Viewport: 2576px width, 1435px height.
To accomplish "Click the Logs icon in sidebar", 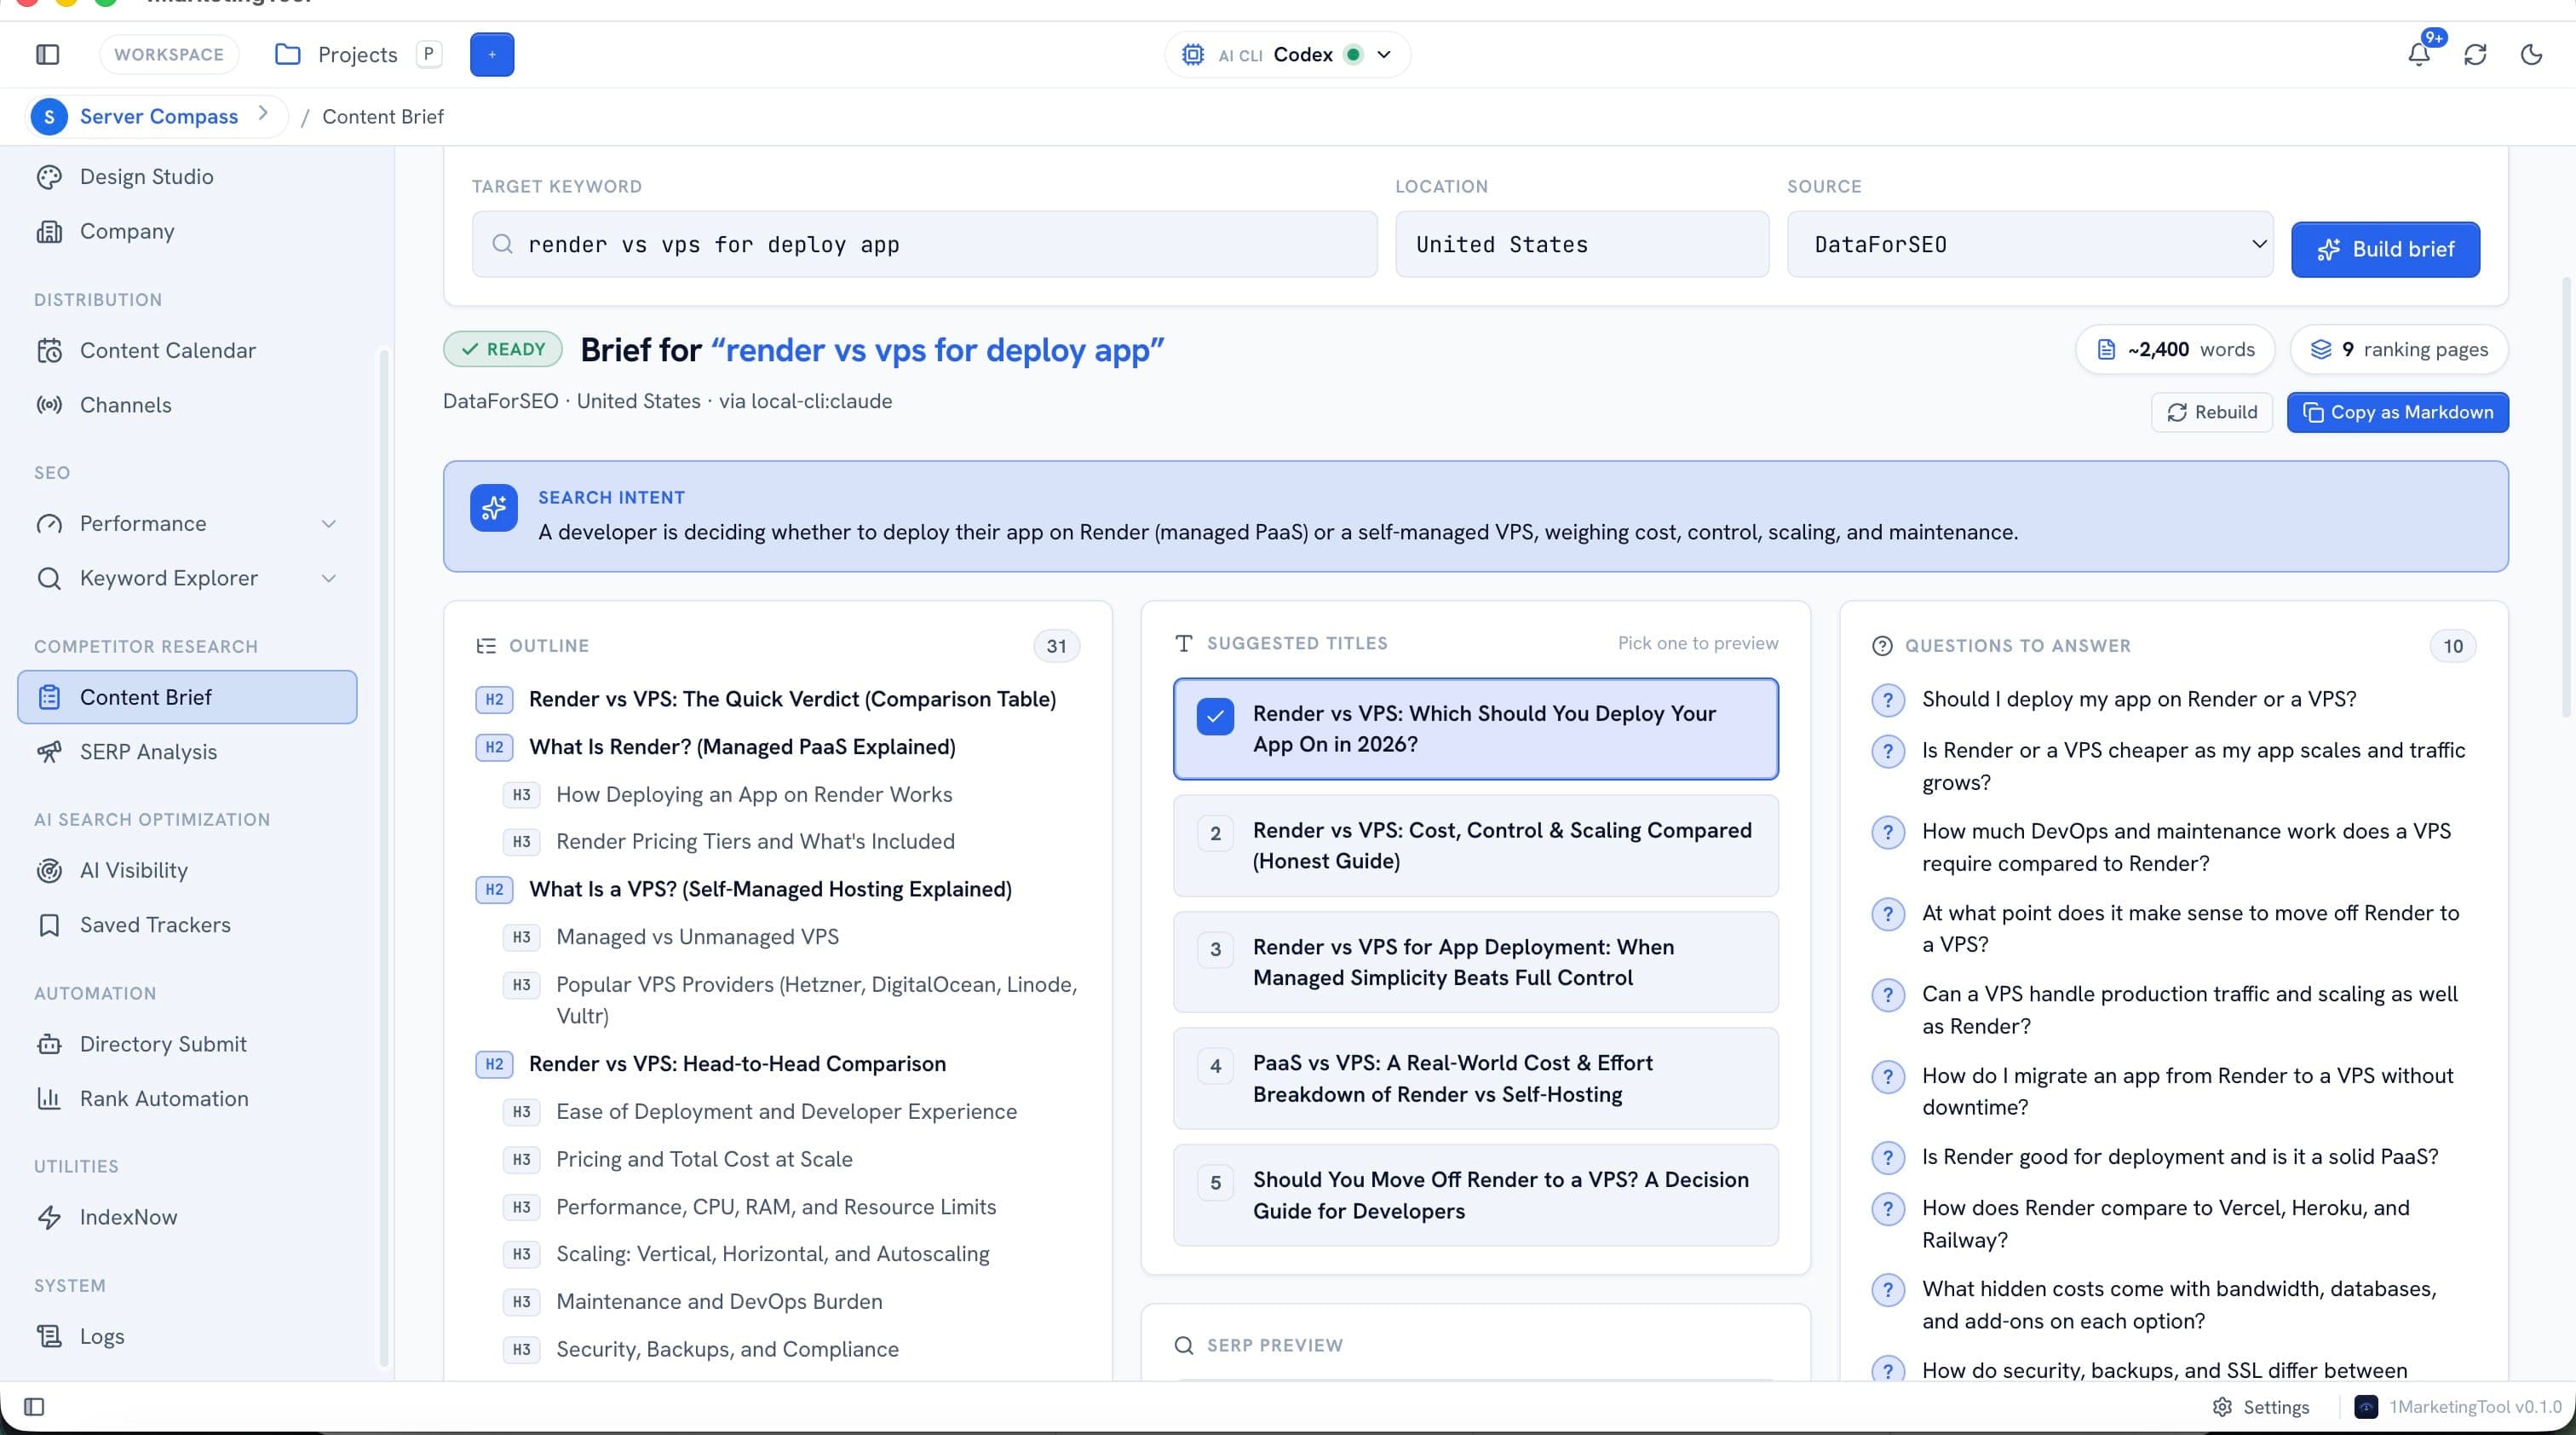I will click(49, 1336).
